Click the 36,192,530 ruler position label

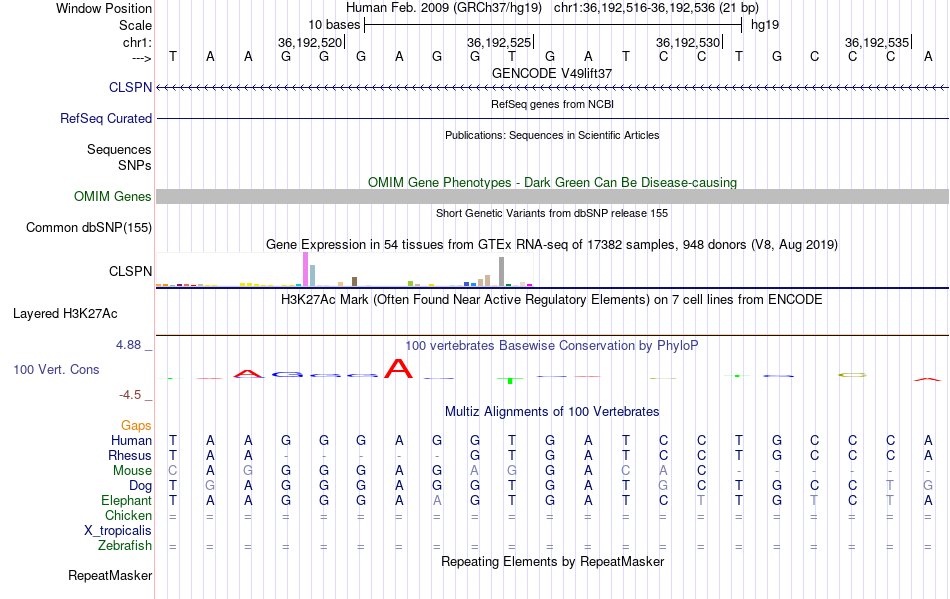point(688,42)
